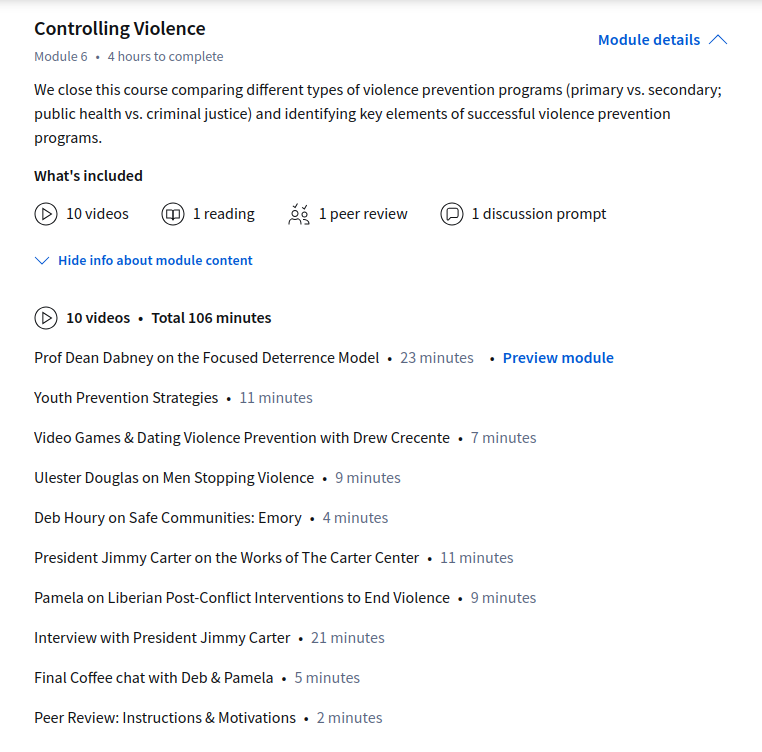
Task: Open Youth Prevention Strategies video
Action: pyautogui.click(x=126, y=398)
